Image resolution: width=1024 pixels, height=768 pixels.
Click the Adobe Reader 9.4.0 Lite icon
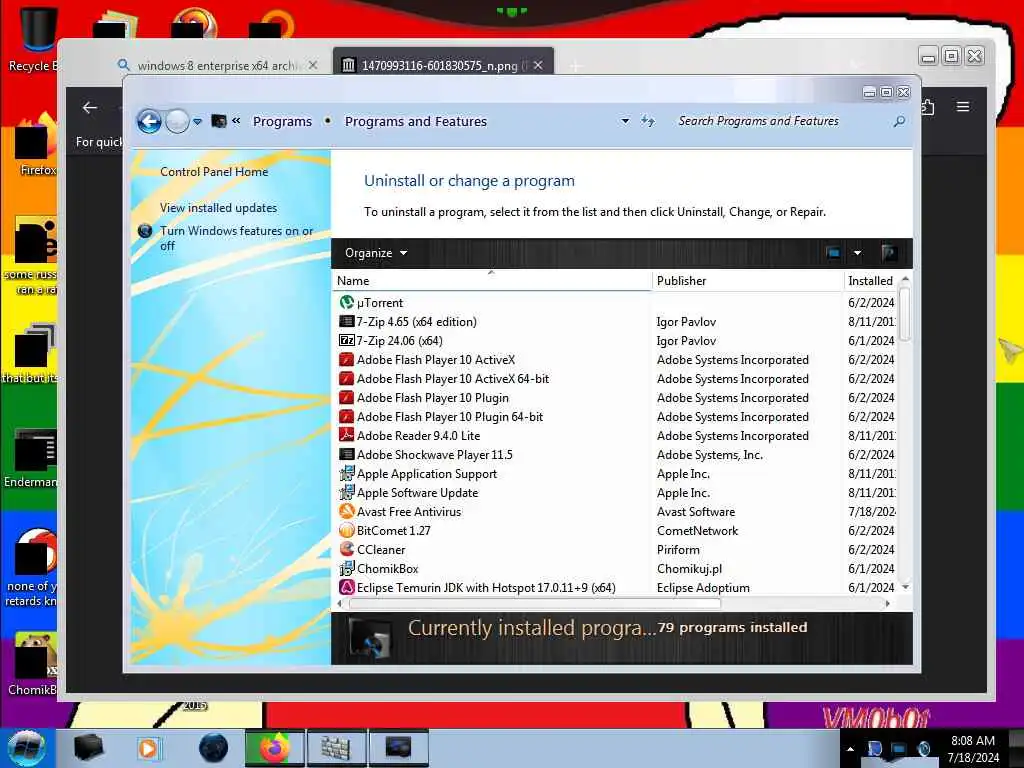pos(347,435)
